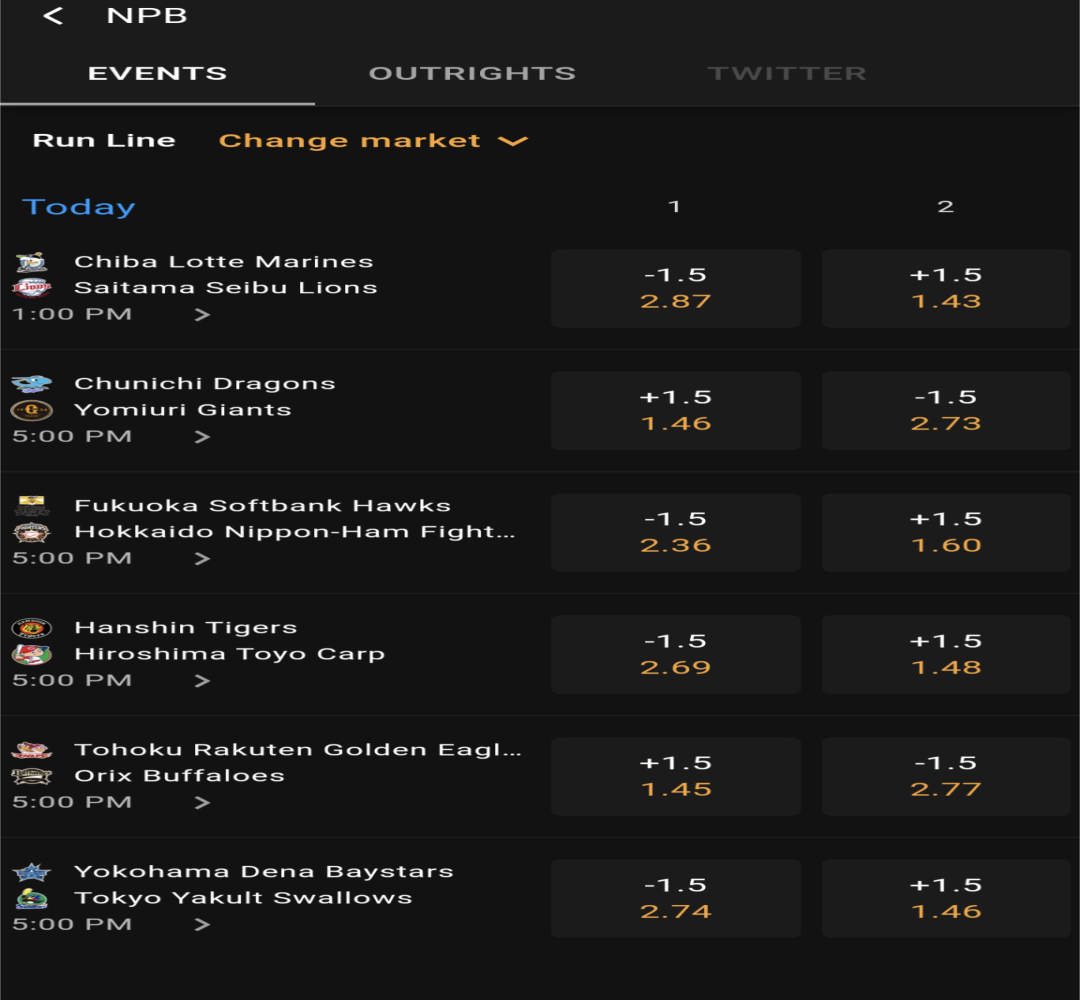Bet Rakuten Golden Eagles +1.5 at 1.45
This screenshot has height=1000, width=1080.
coord(676,776)
